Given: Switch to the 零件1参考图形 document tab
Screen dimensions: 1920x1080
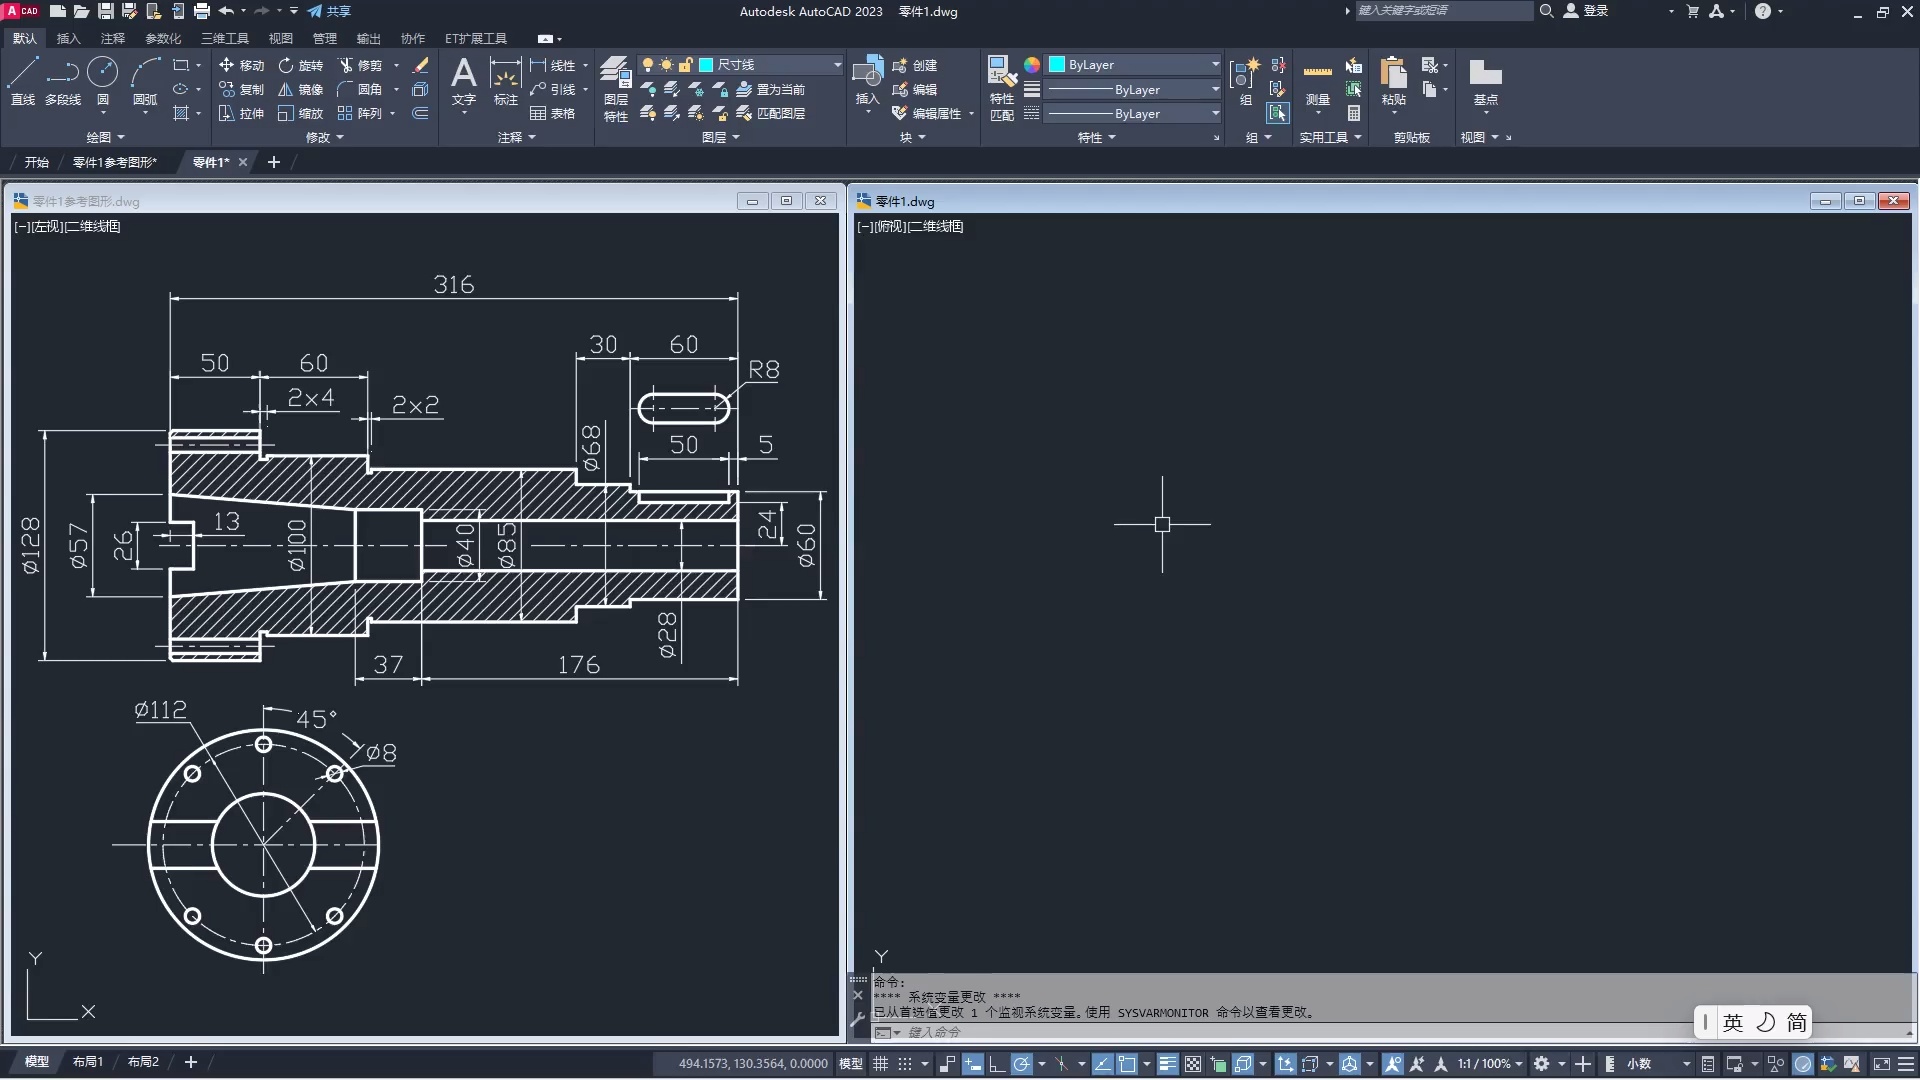Looking at the screenshot, I should click(x=114, y=162).
